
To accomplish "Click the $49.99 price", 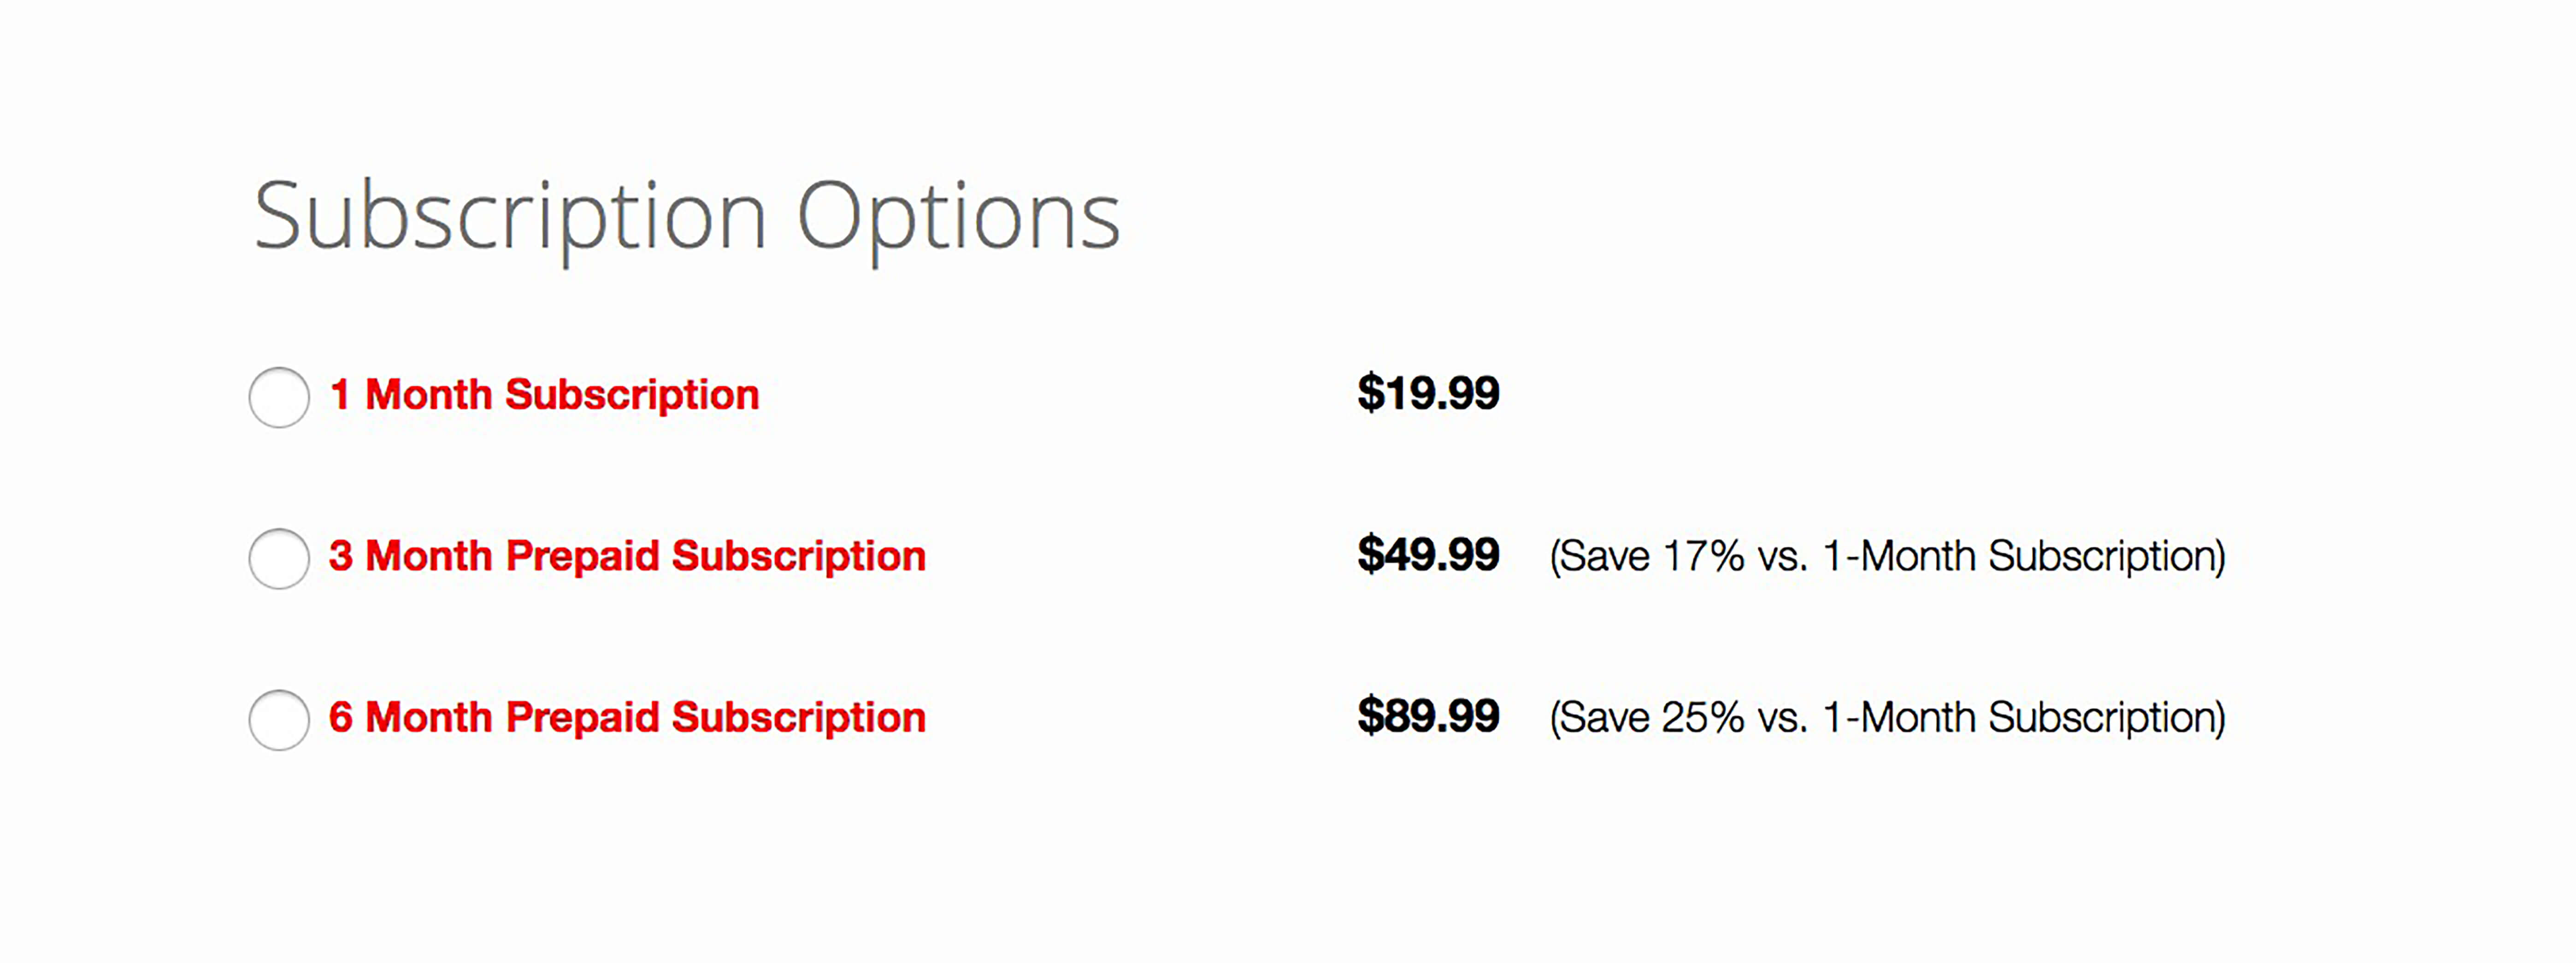I will tap(1428, 554).
